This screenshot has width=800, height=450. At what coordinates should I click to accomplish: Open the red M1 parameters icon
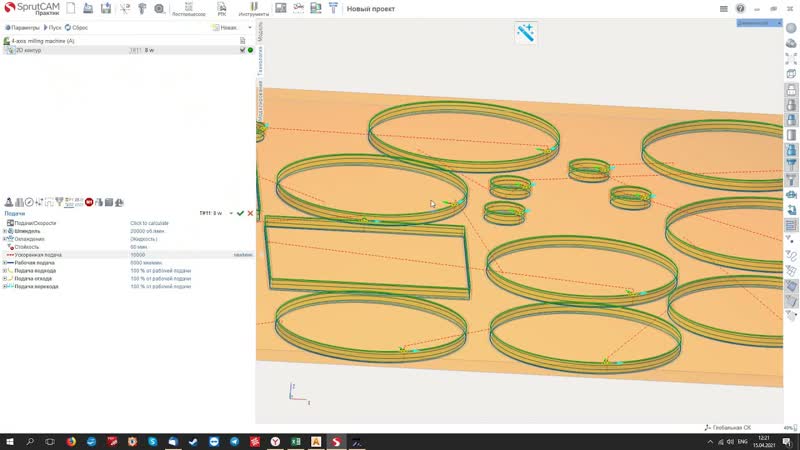[89, 203]
